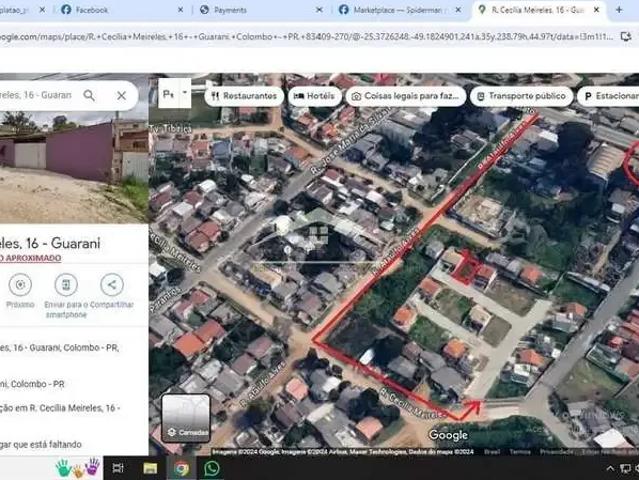The image size is (639, 480).
Task: Click the colorful hands taskbar widget
Action: pos(78,468)
